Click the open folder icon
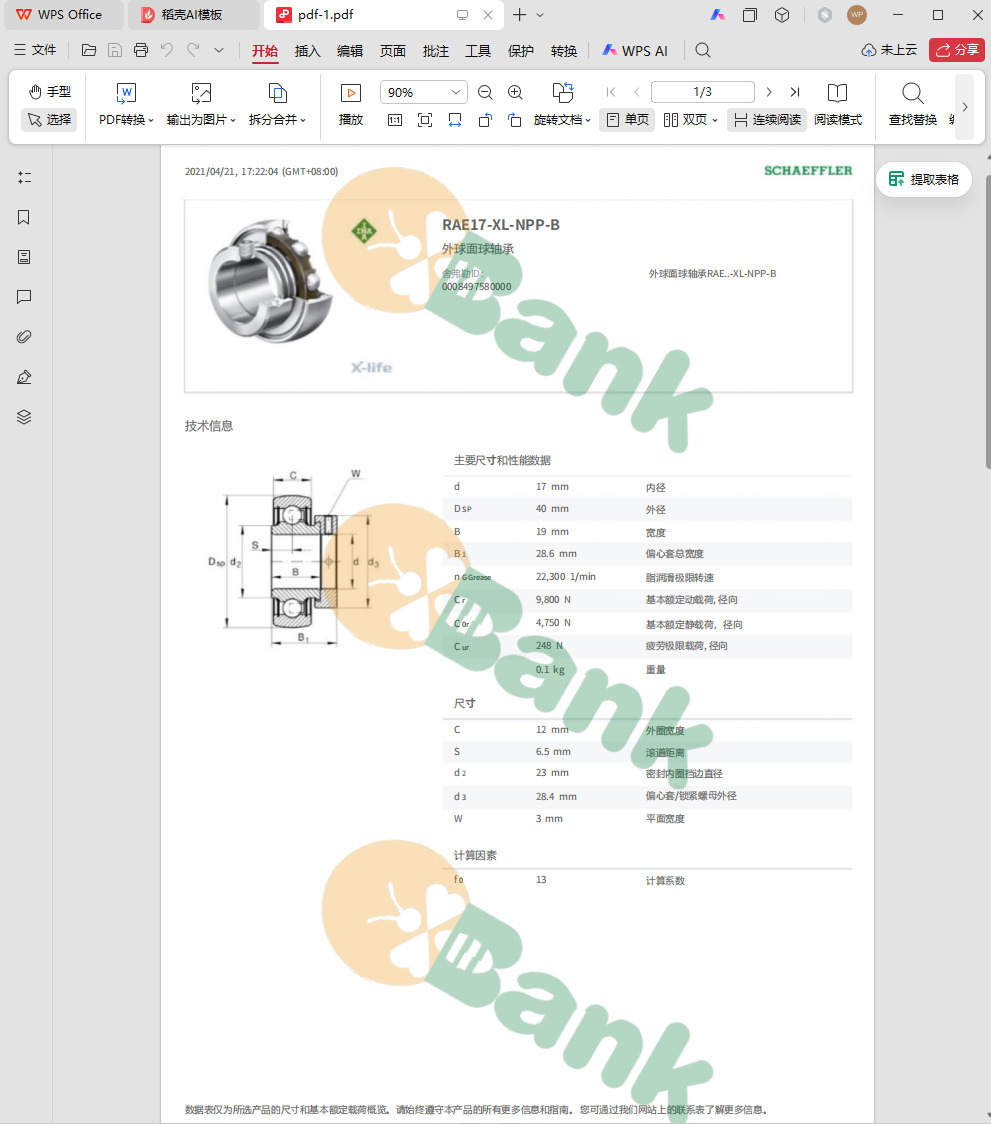 point(89,50)
